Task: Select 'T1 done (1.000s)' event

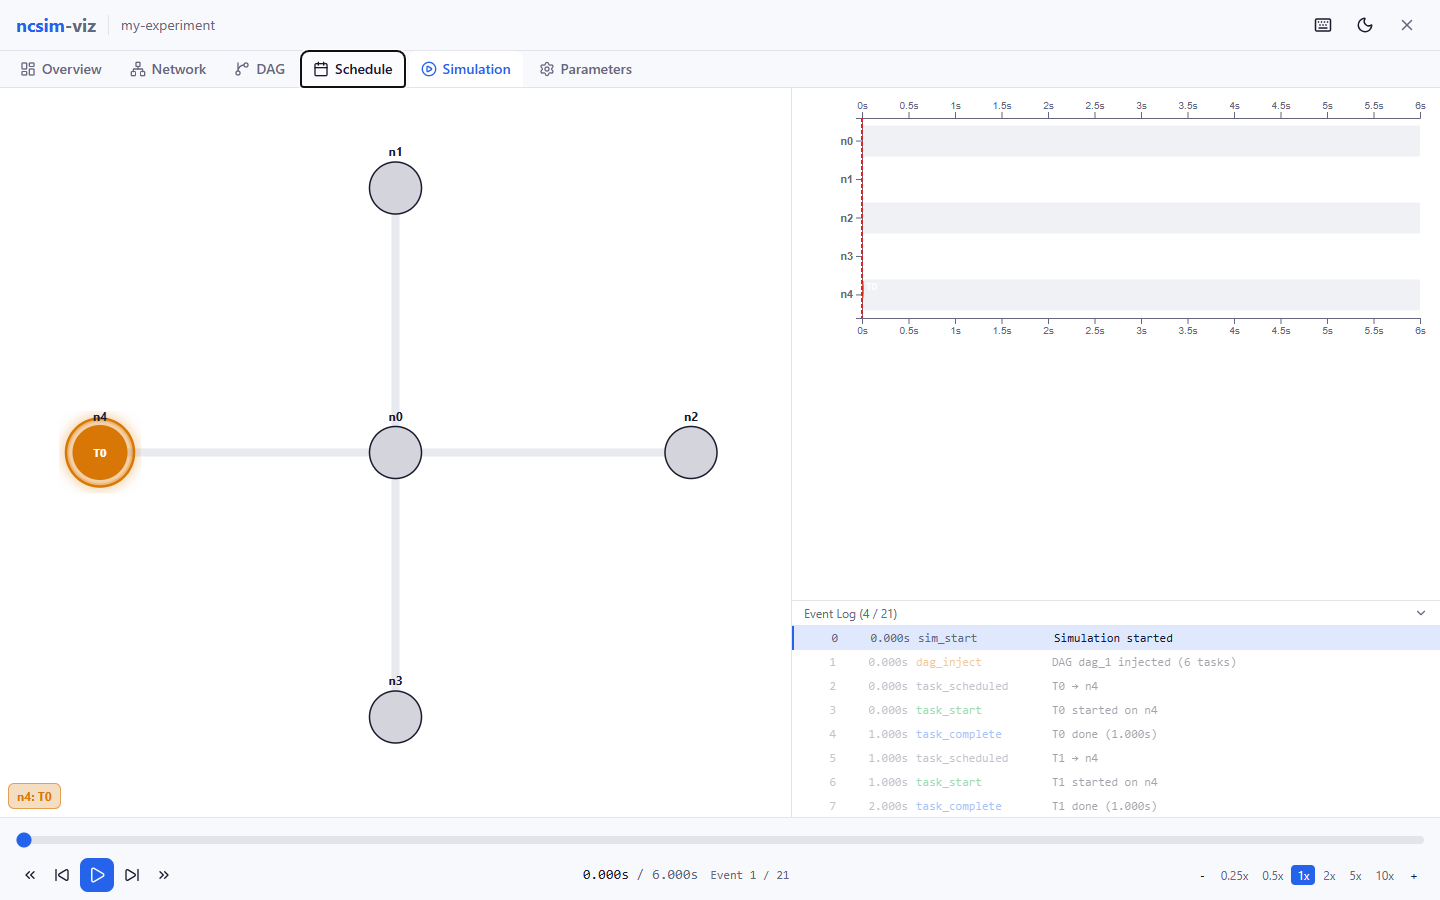Action: (x=1116, y=806)
